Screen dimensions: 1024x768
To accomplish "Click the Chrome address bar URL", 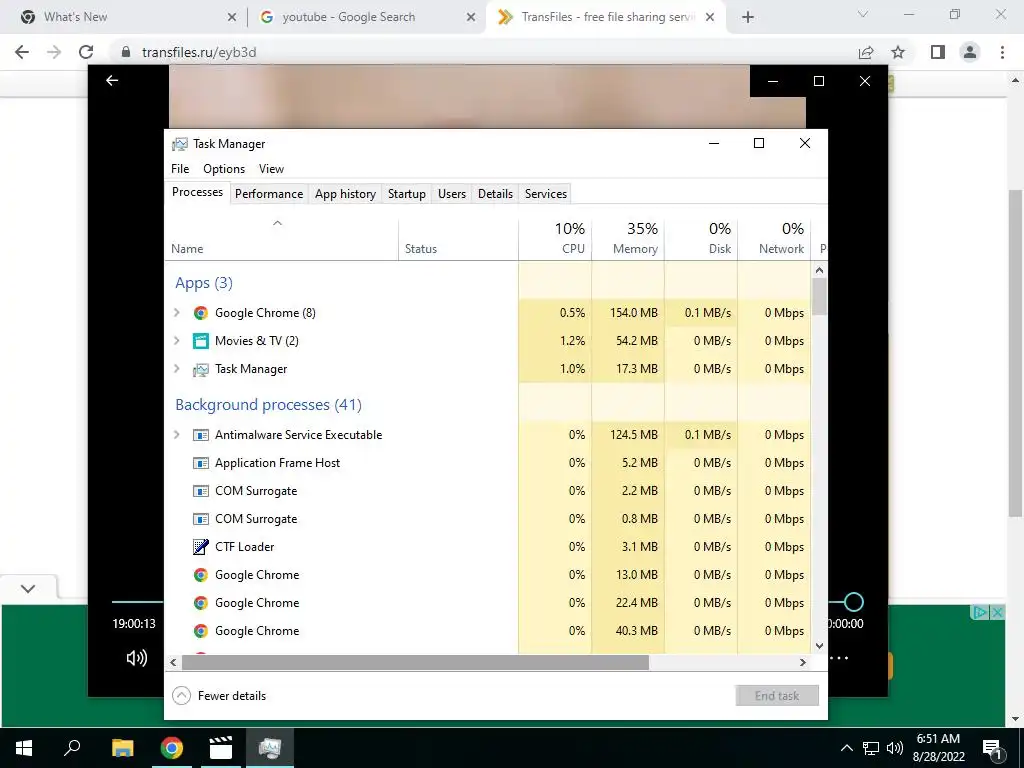I will [x=199, y=52].
